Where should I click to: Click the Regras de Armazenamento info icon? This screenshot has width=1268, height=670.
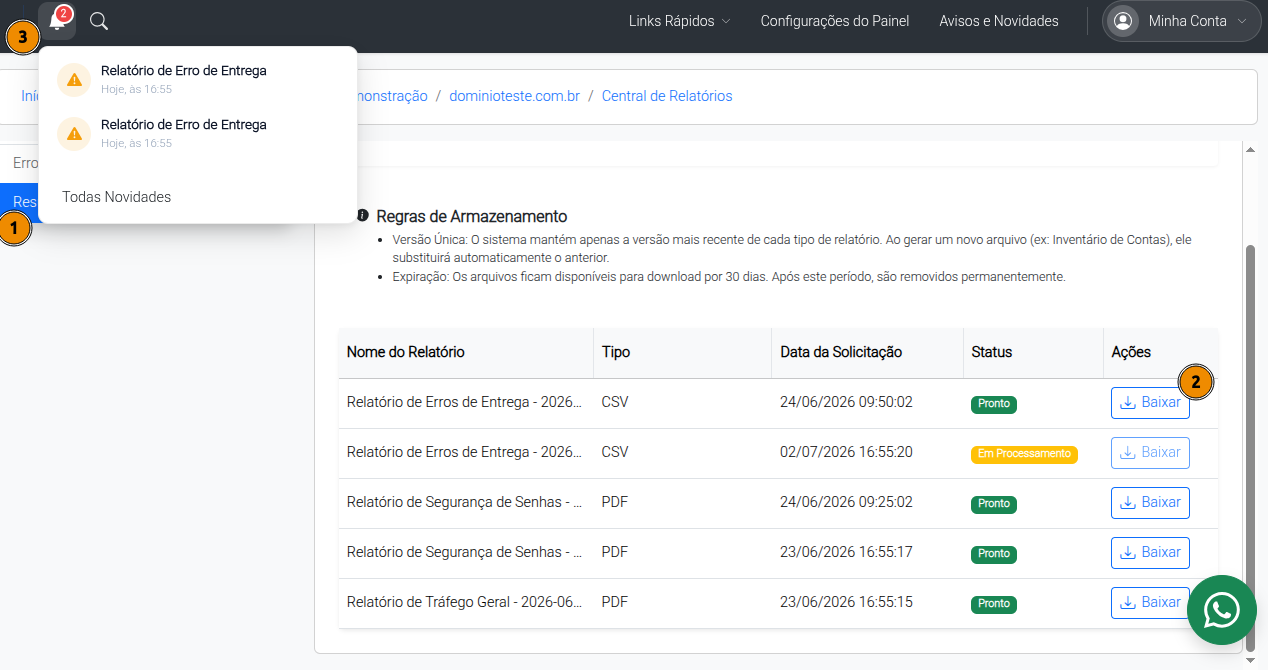[x=363, y=216]
